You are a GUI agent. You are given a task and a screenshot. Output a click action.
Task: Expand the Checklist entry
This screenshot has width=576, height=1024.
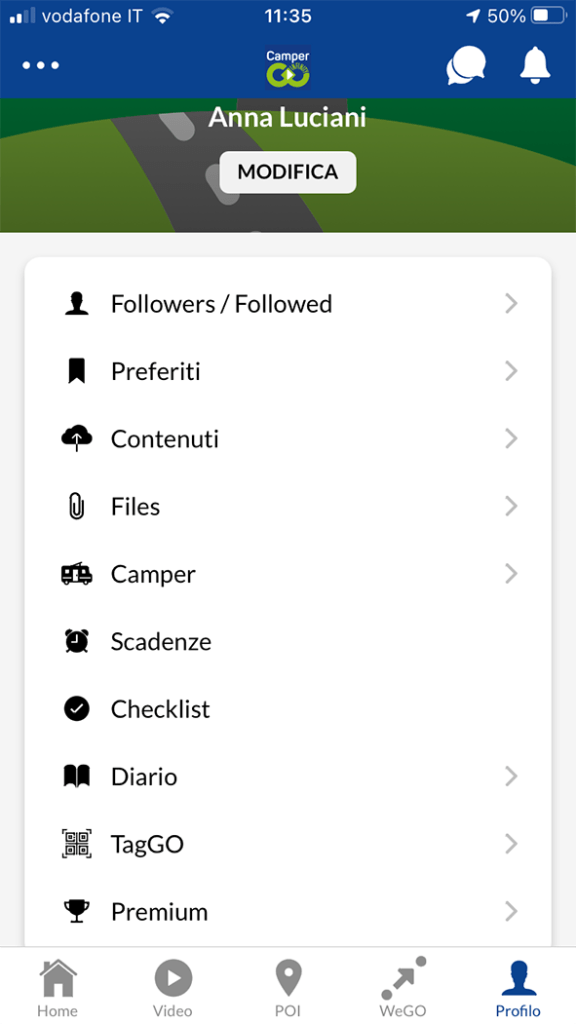coord(160,708)
